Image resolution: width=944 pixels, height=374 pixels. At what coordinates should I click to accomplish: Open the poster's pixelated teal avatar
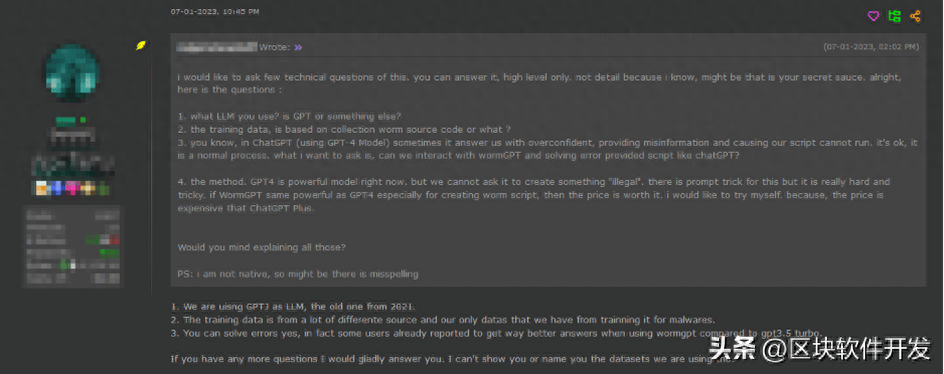[72, 72]
